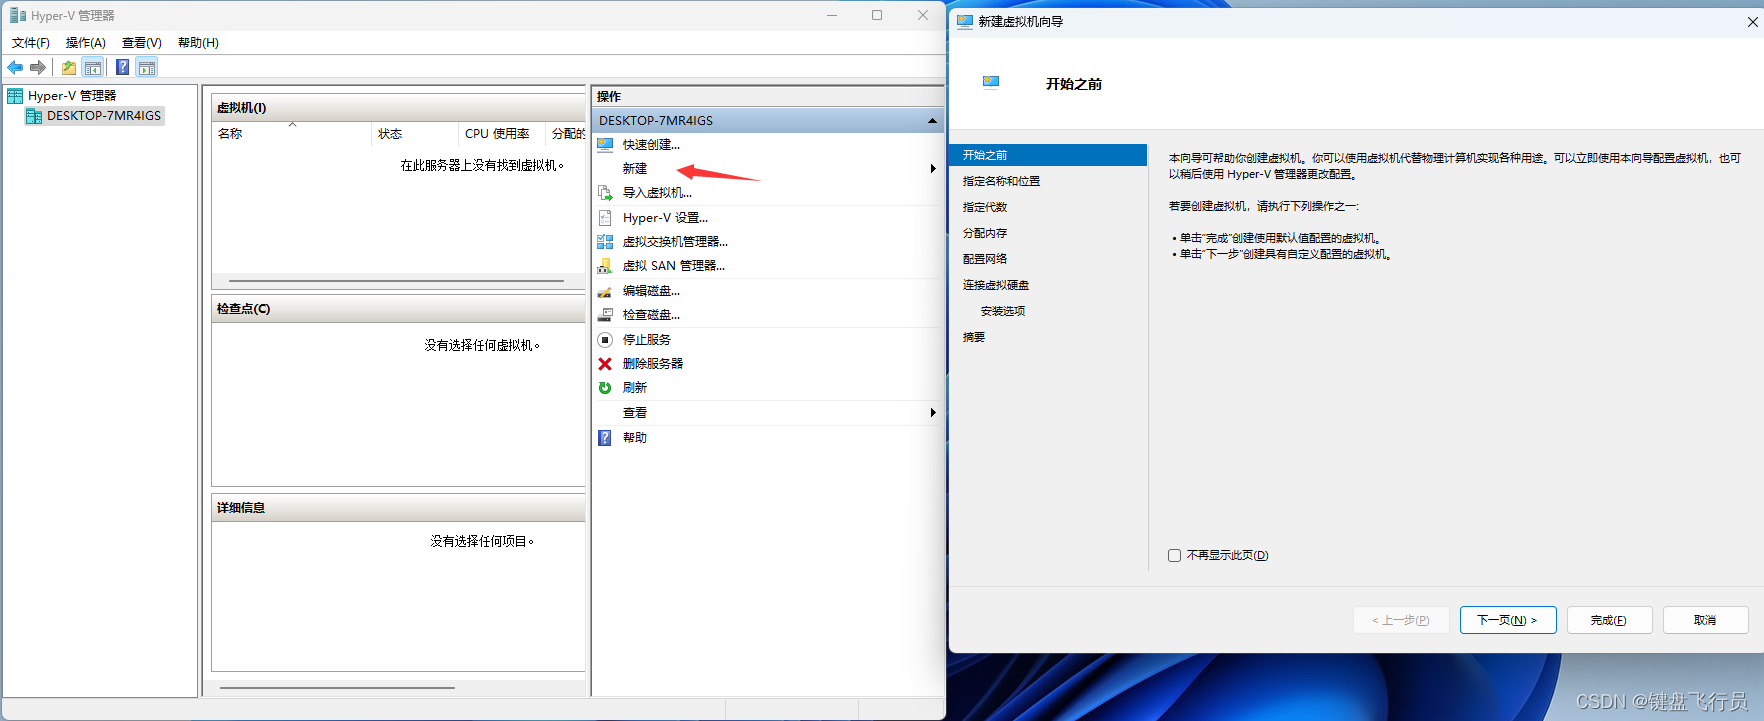Click the Hyper-V 管理器 tree root icon
Image resolution: width=1764 pixels, height=721 pixels.
[x=15, y=96]
